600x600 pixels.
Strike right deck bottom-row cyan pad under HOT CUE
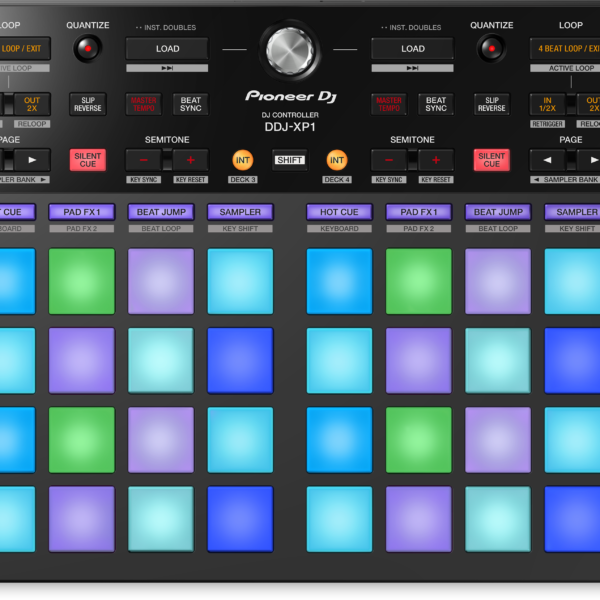pos(339,519)
